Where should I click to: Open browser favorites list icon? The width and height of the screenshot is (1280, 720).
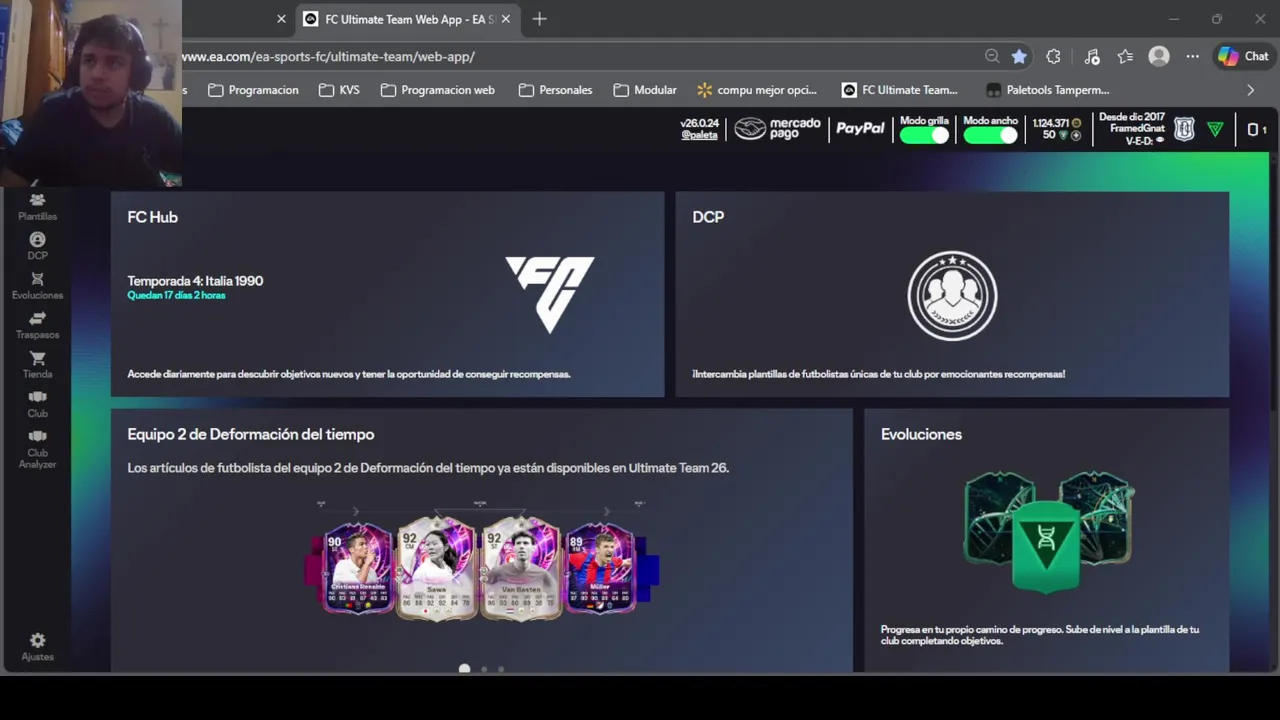pyautogui.click(x=1125, y=57)
